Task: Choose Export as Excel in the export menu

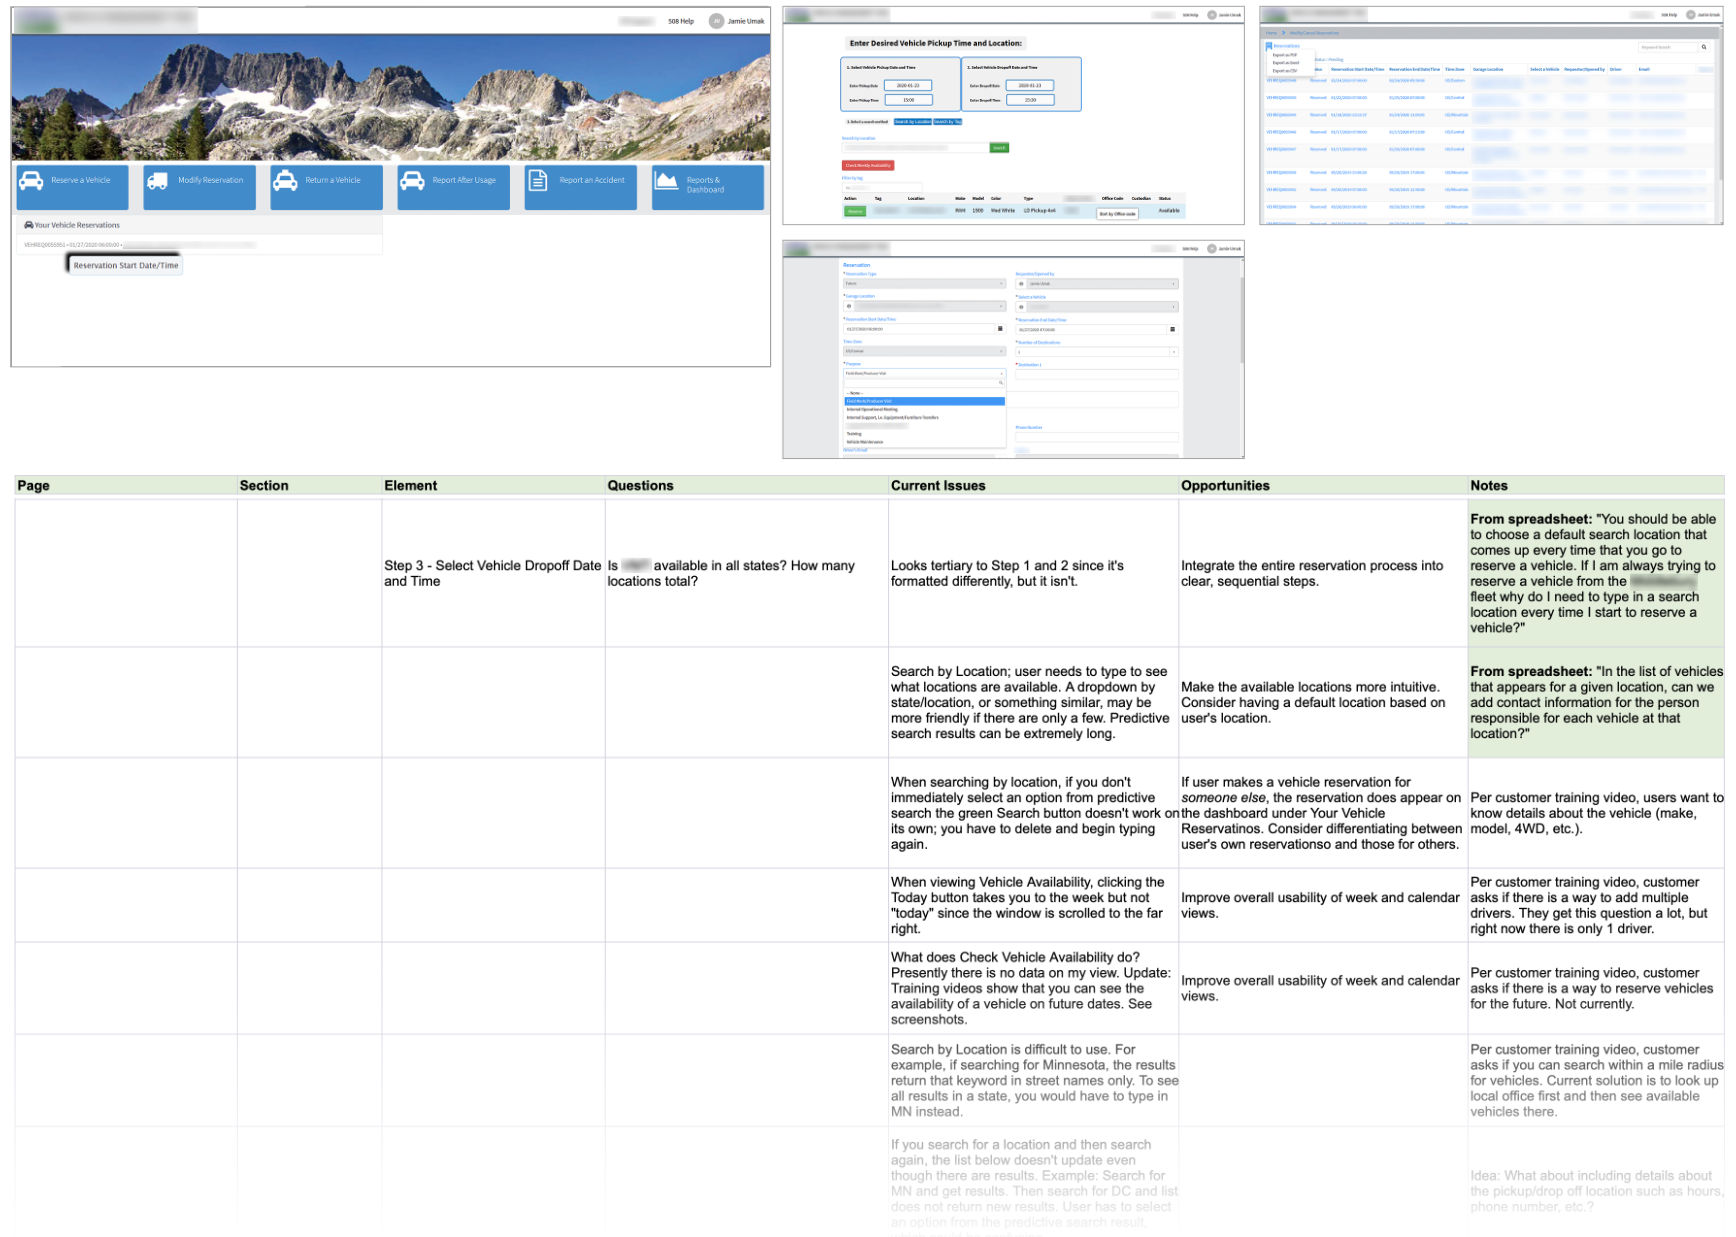Action: pos(1285,62)
